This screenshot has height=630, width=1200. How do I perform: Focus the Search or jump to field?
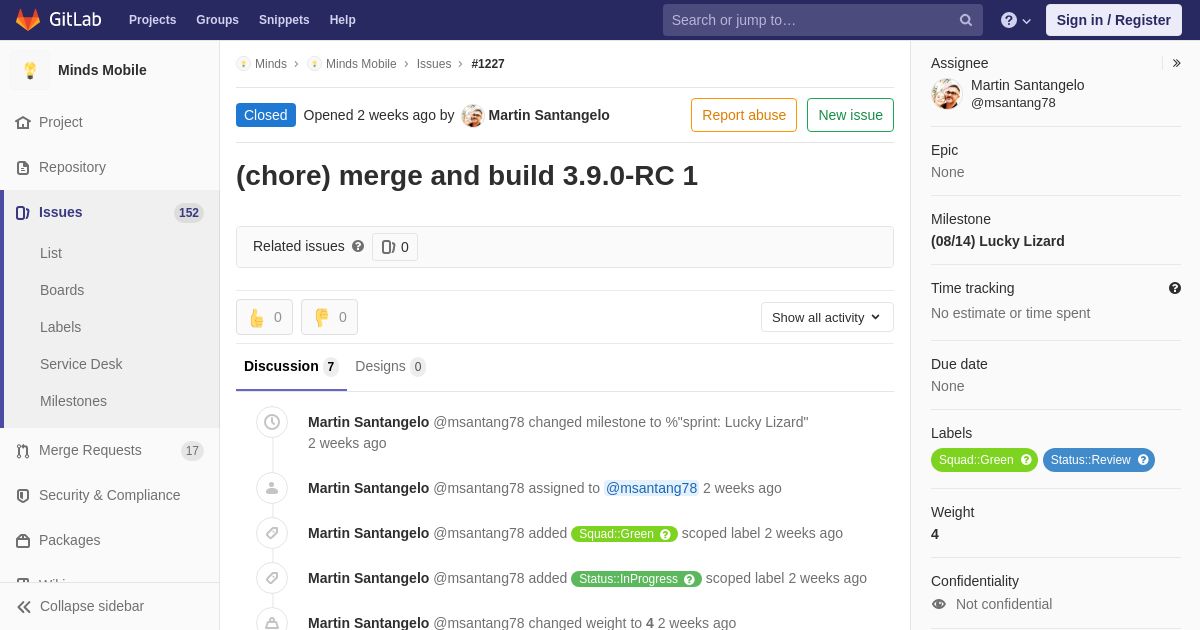tap(822, 20)
